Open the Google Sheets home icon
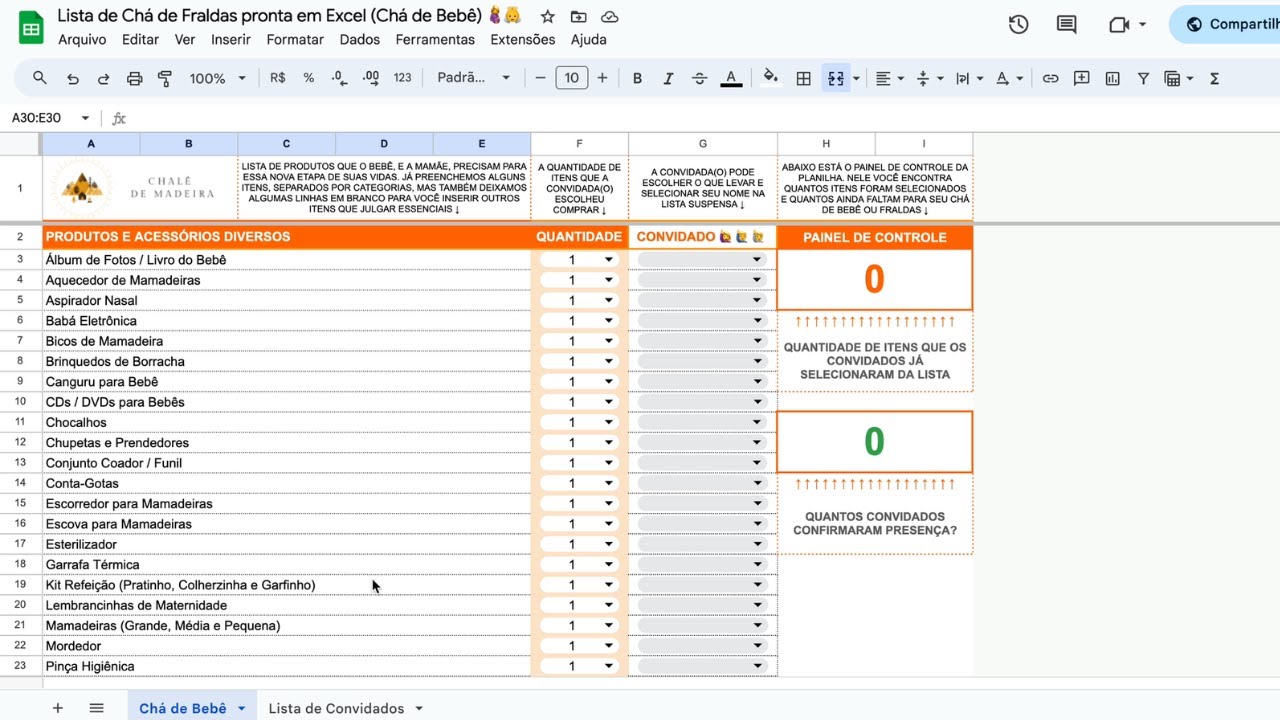Viewport: 1280px width, 720px height. 31,28
